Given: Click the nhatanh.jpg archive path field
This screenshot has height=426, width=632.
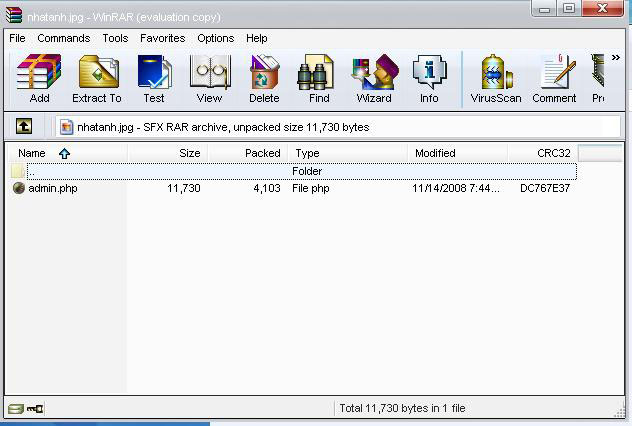Looking at the screenshot, I should 338,127.
